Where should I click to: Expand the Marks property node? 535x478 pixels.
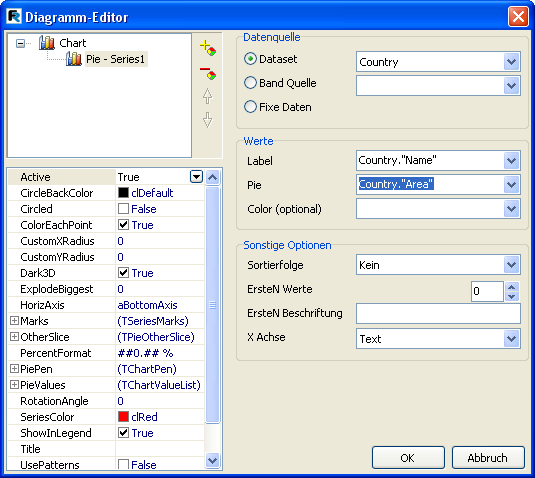click(14, 320)
